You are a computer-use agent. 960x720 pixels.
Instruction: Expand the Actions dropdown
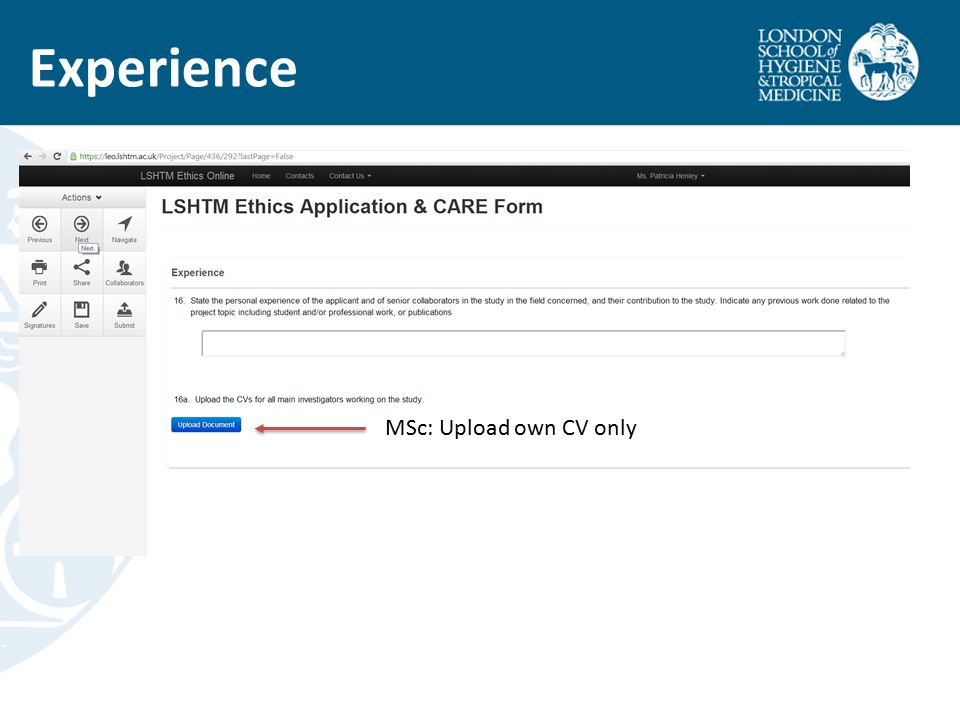click(81, 198)
